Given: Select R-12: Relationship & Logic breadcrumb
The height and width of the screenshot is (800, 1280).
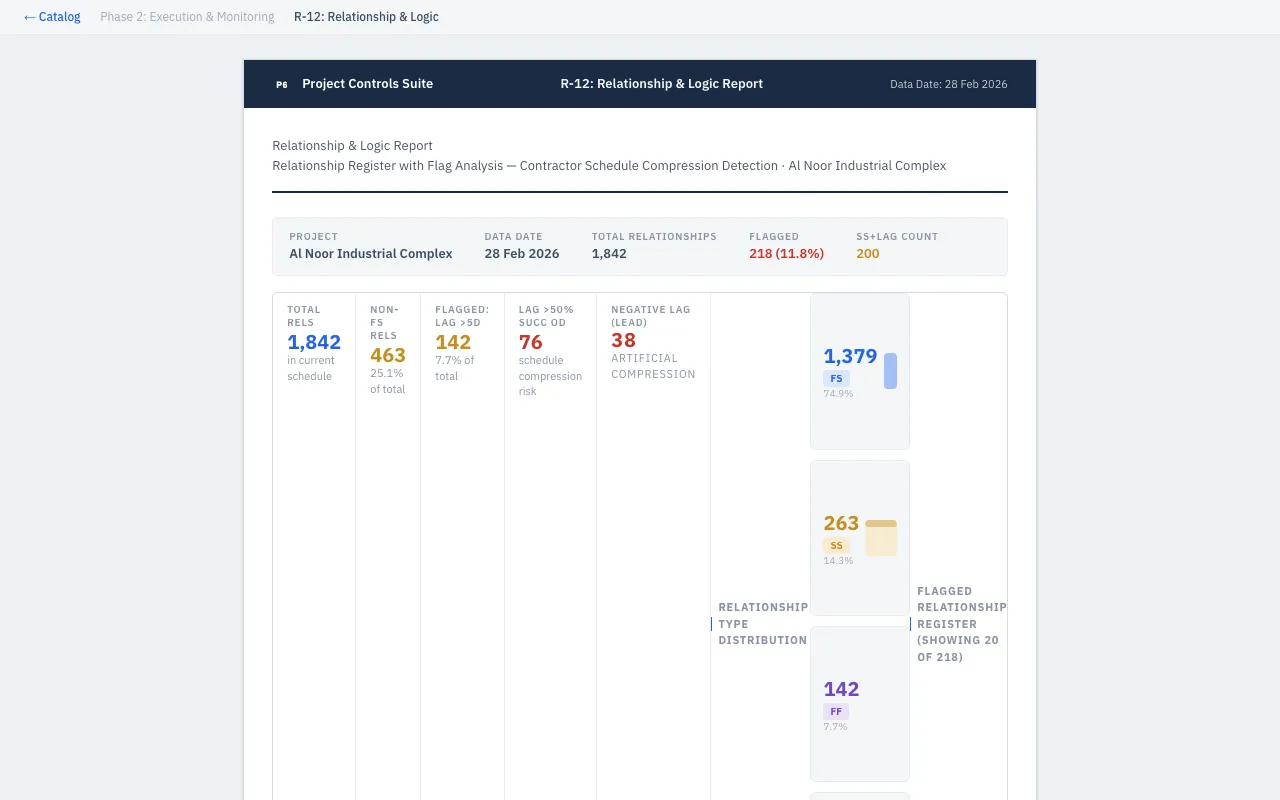Looking at the screenshot, I should pyautogui.click(x=366, y=17).
